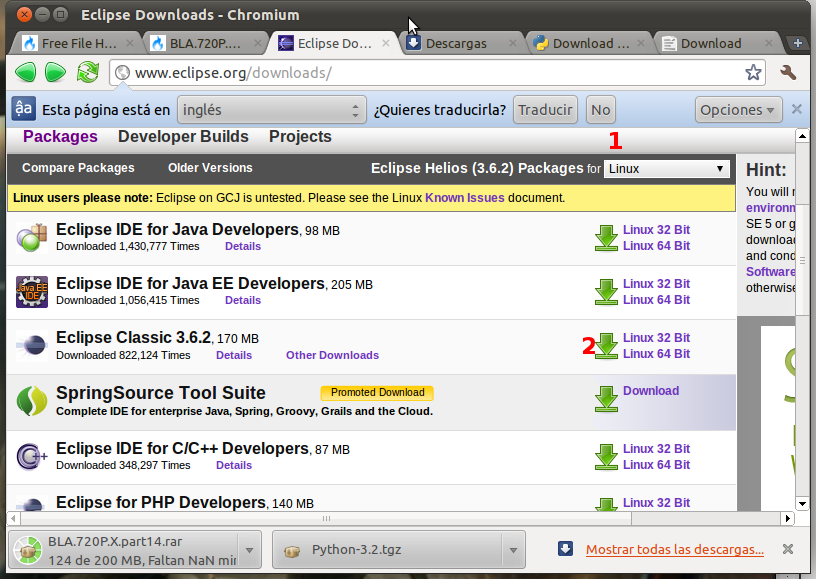816x579 pixels.
Task: Reload the page with the refresh icon
Action: [87, 72]
